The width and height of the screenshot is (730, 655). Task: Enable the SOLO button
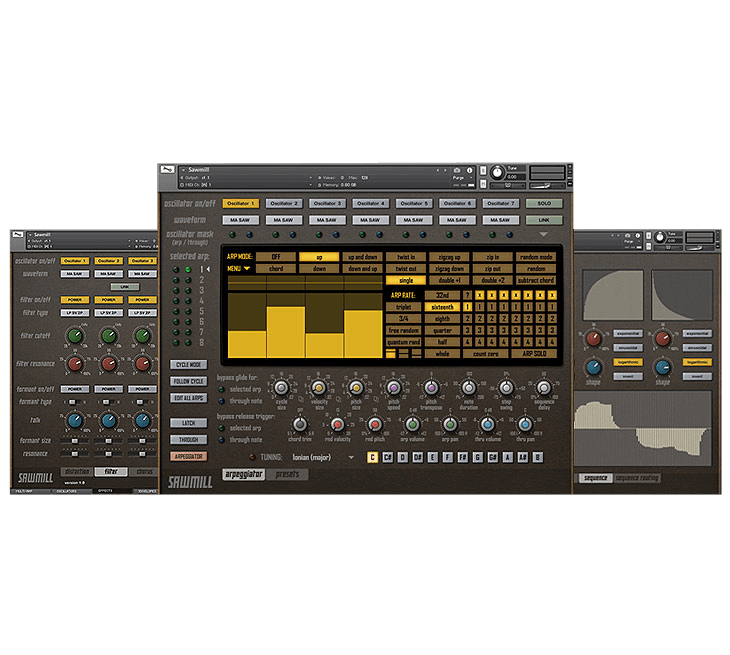pos(544,203)
